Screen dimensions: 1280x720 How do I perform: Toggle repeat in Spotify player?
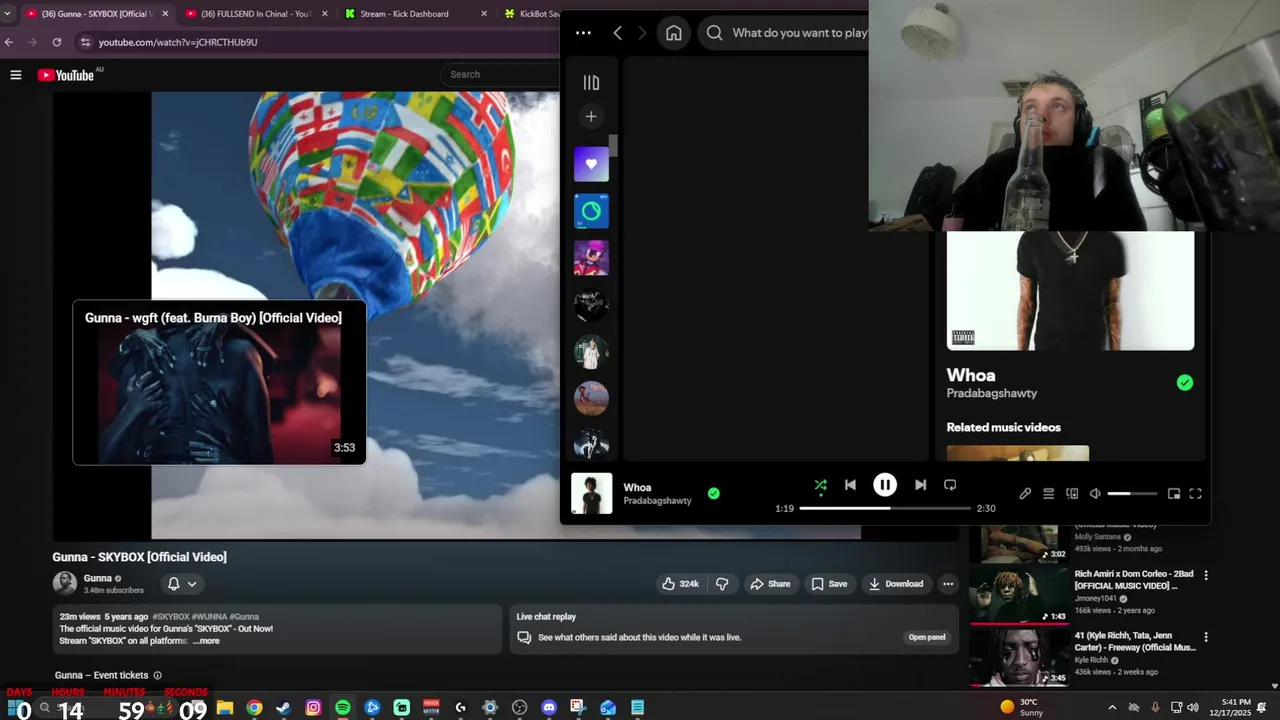[950, 485]
